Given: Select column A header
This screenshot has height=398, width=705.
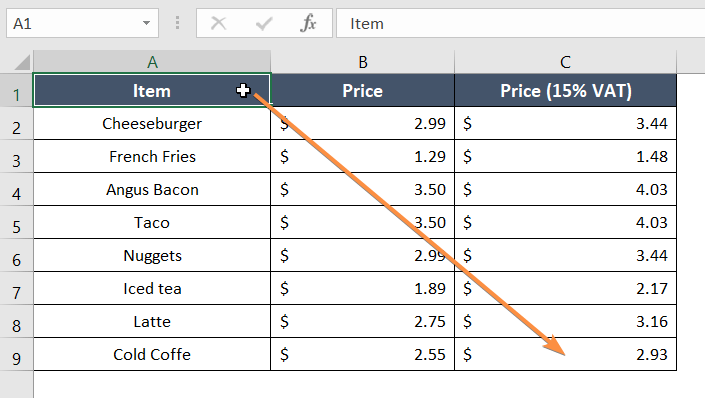Looking at the screenshot, I should coord(152,62).
